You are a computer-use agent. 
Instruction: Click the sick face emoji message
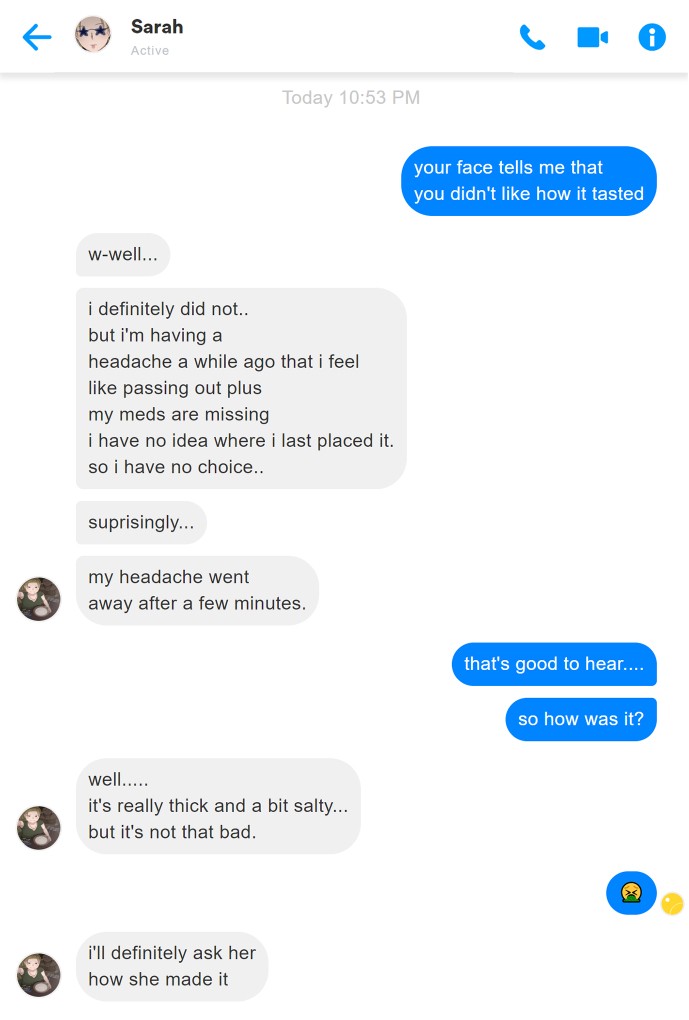tap(631, 892)
